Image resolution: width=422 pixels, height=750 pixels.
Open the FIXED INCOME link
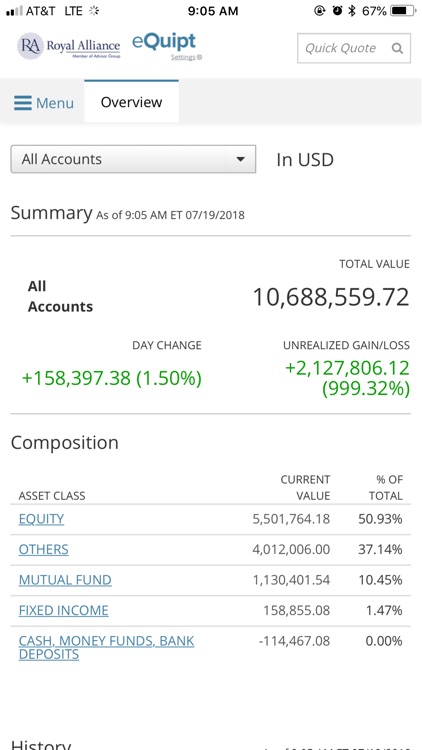tap(64, 611)
